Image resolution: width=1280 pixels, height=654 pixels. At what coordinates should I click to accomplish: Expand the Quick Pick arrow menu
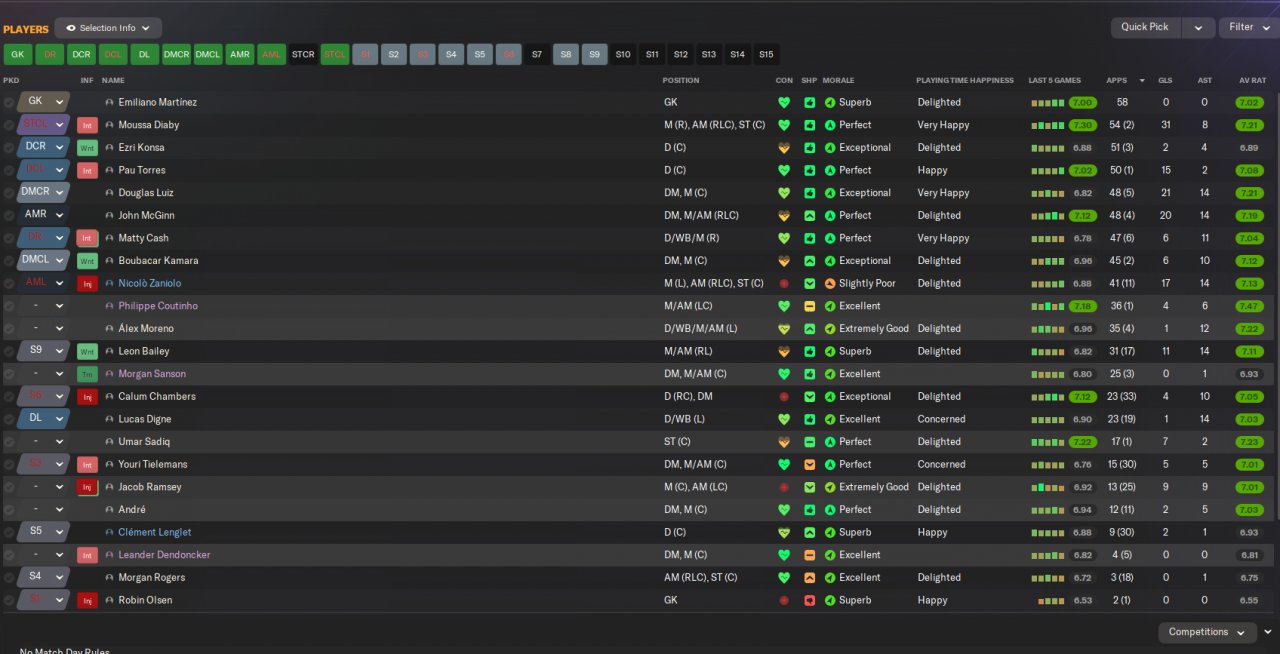point(1198,28)
